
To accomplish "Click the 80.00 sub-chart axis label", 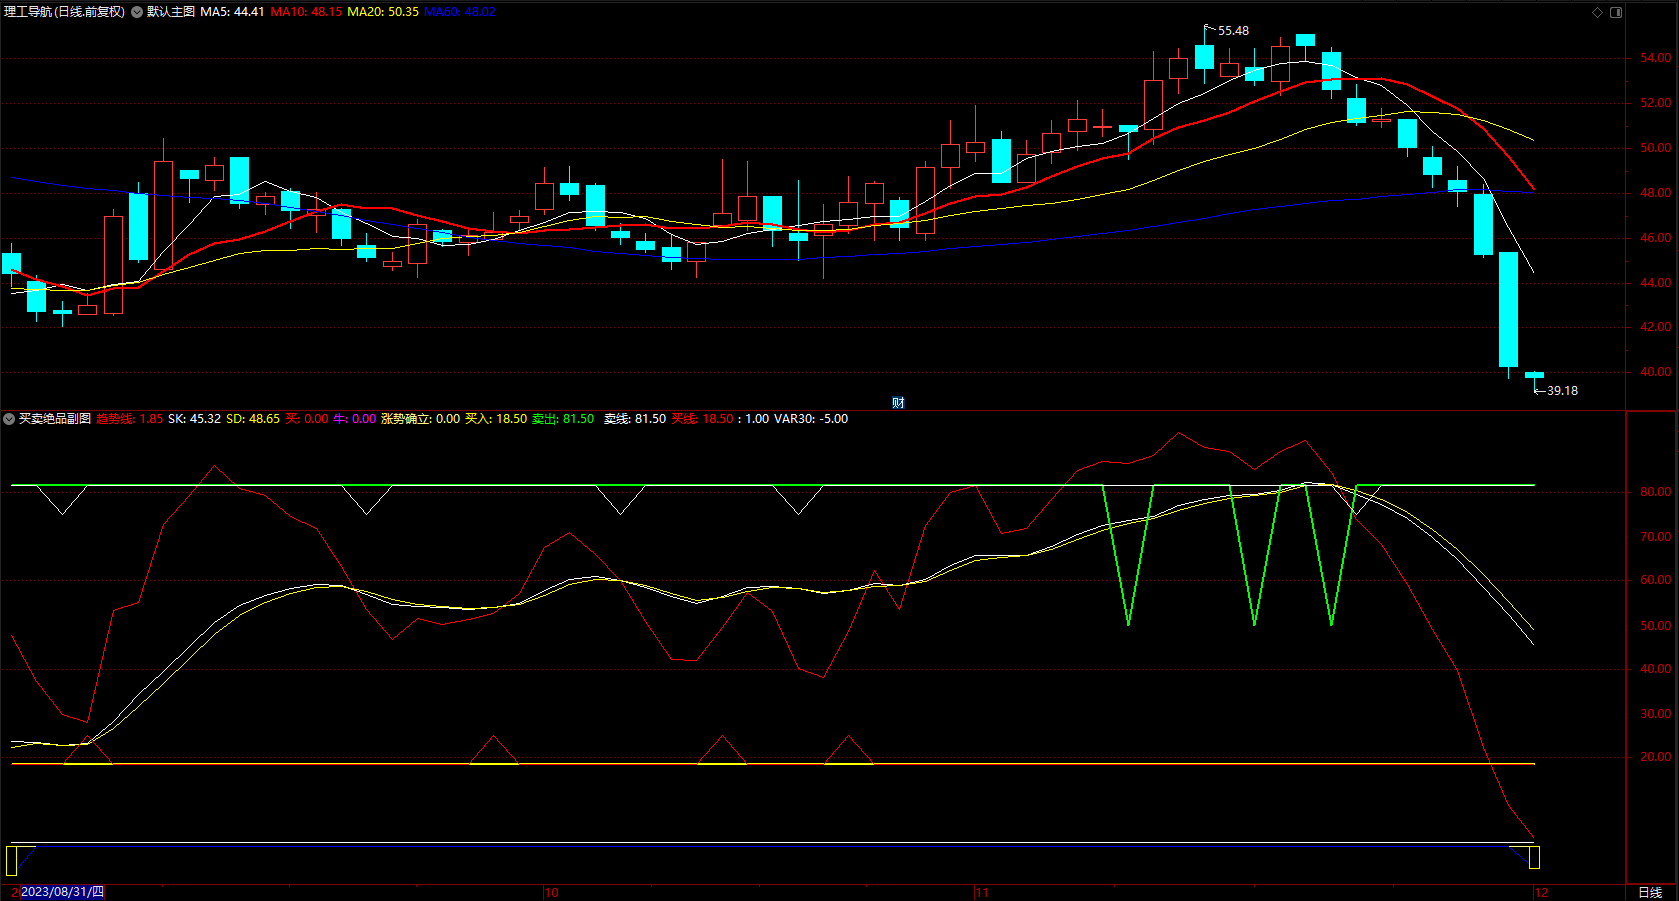I will 1655,492.
